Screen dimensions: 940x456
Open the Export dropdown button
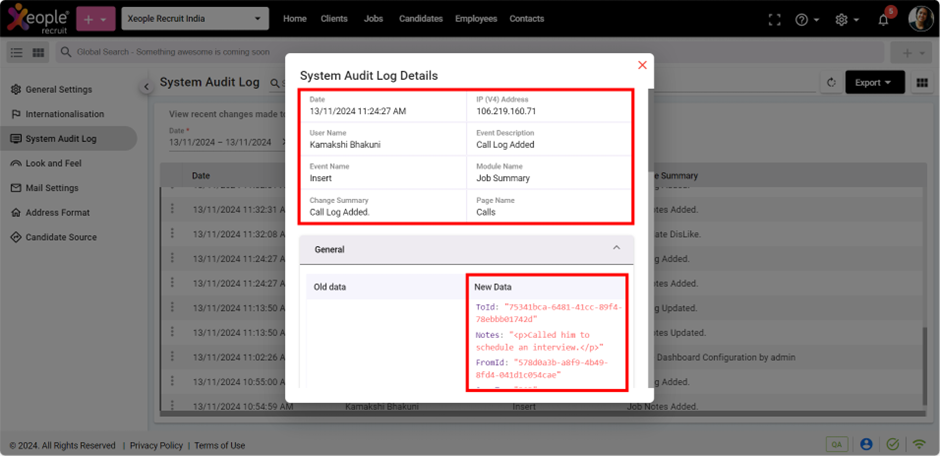875,83
